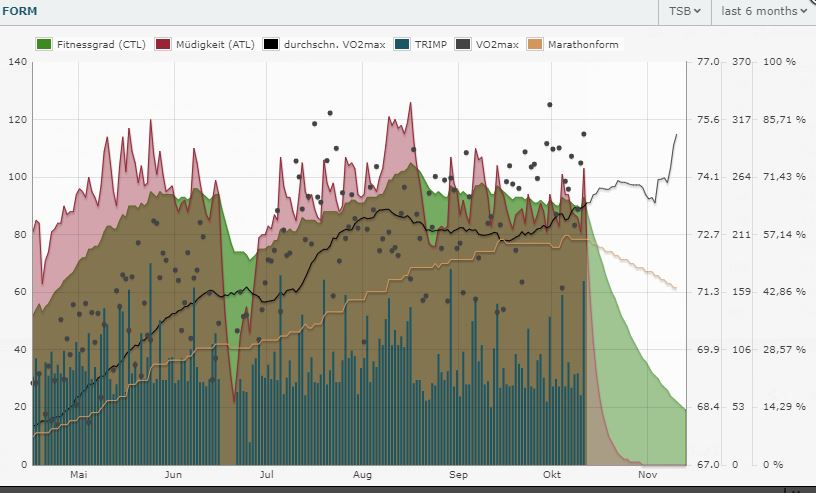Click the green Fitnessgrad (CTL) legend swatch
This screenshot has width=816, height=493.
pos(43,45)
